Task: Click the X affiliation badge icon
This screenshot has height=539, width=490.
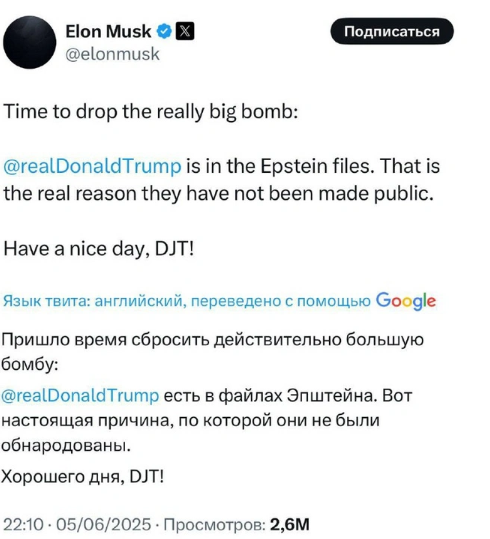Action: coord(185,32)
